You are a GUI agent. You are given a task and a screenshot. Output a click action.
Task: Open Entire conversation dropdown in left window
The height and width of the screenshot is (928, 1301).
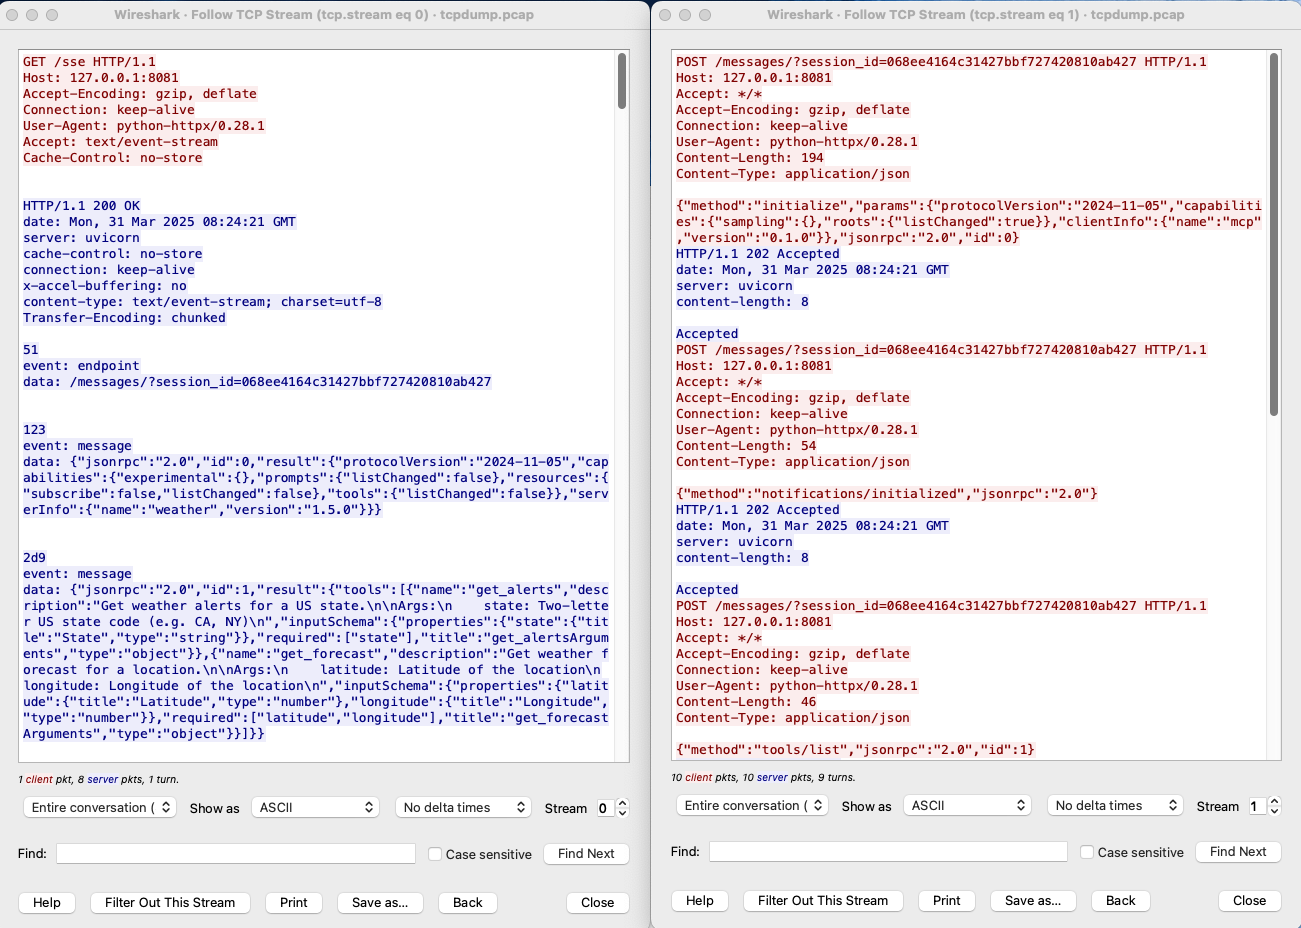(99, 807)
